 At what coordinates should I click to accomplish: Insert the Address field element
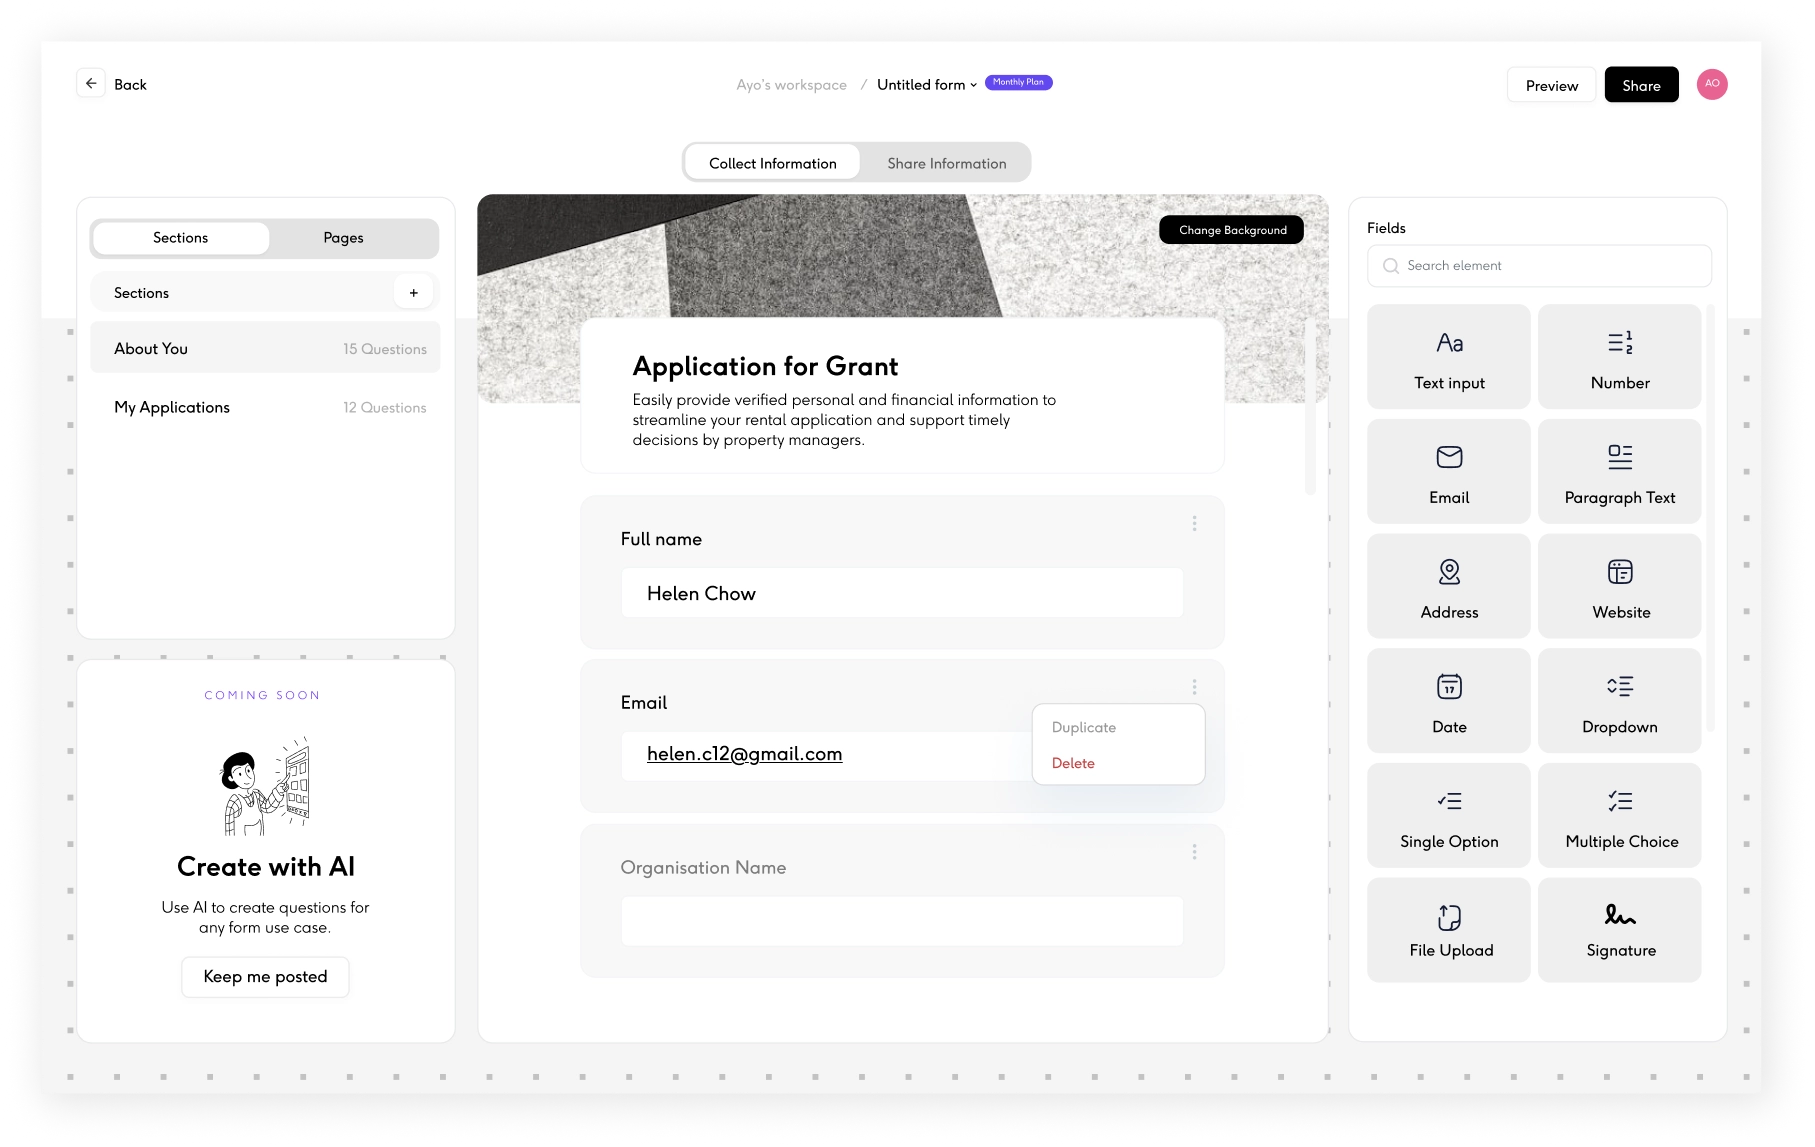[x=1448, y=586]
